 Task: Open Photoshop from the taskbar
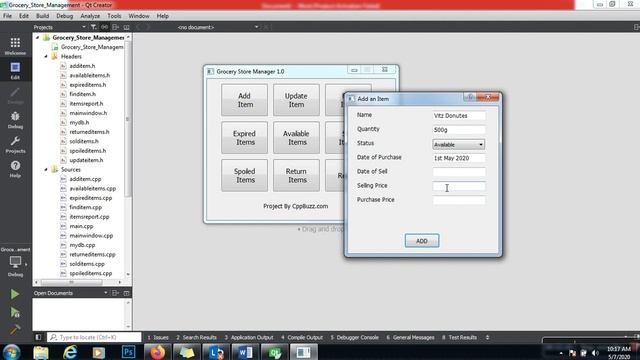(128, 352)
